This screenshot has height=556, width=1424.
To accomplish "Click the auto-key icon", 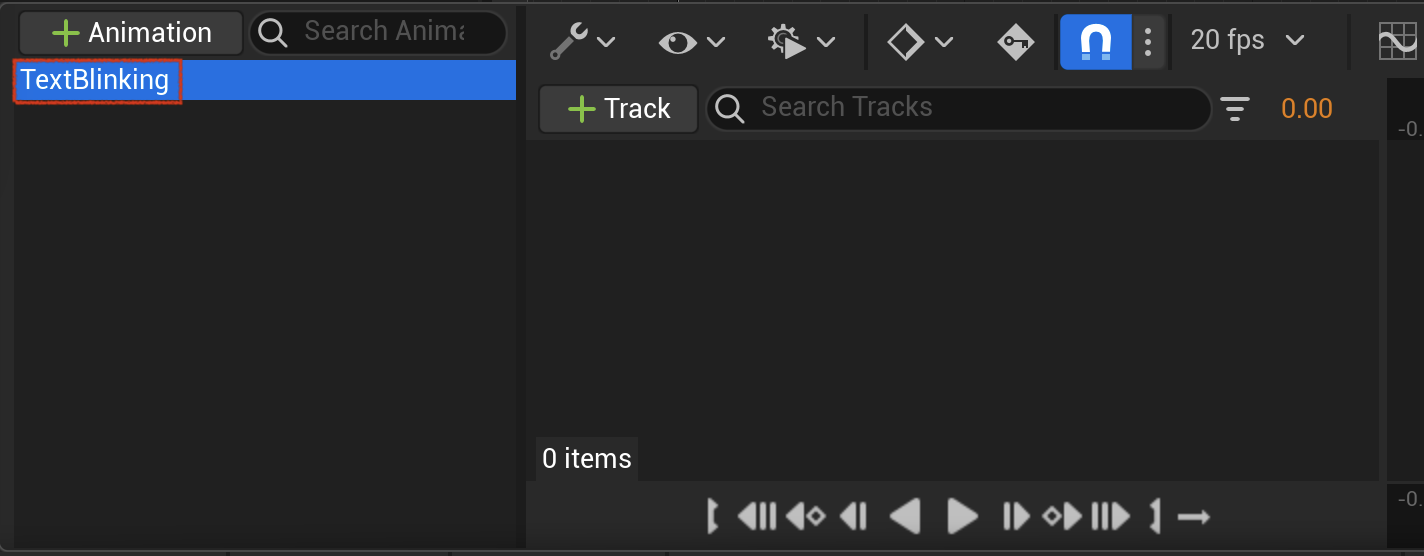I will (x=1016, y=41).
